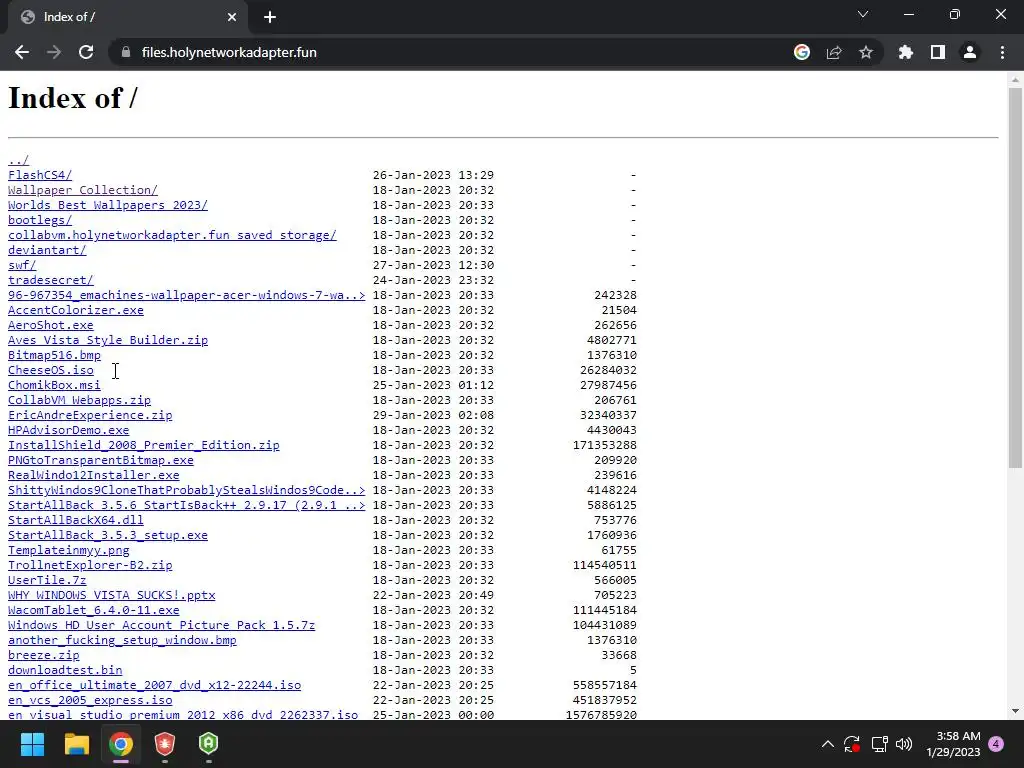Download en_office_ultimate_2007 dvd iso
Image resolution: width=1024 pixels, height=768 pixels.
tap(155, 686)
